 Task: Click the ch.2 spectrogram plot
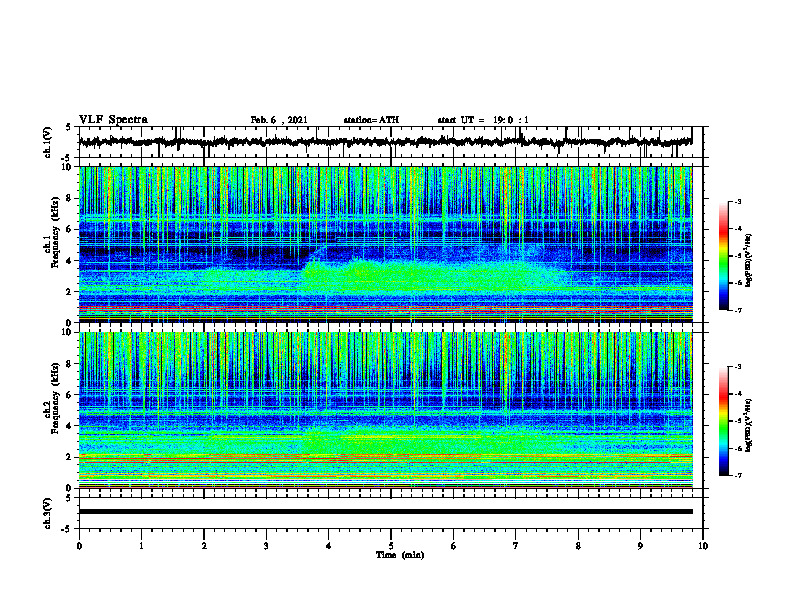point(385,410)
